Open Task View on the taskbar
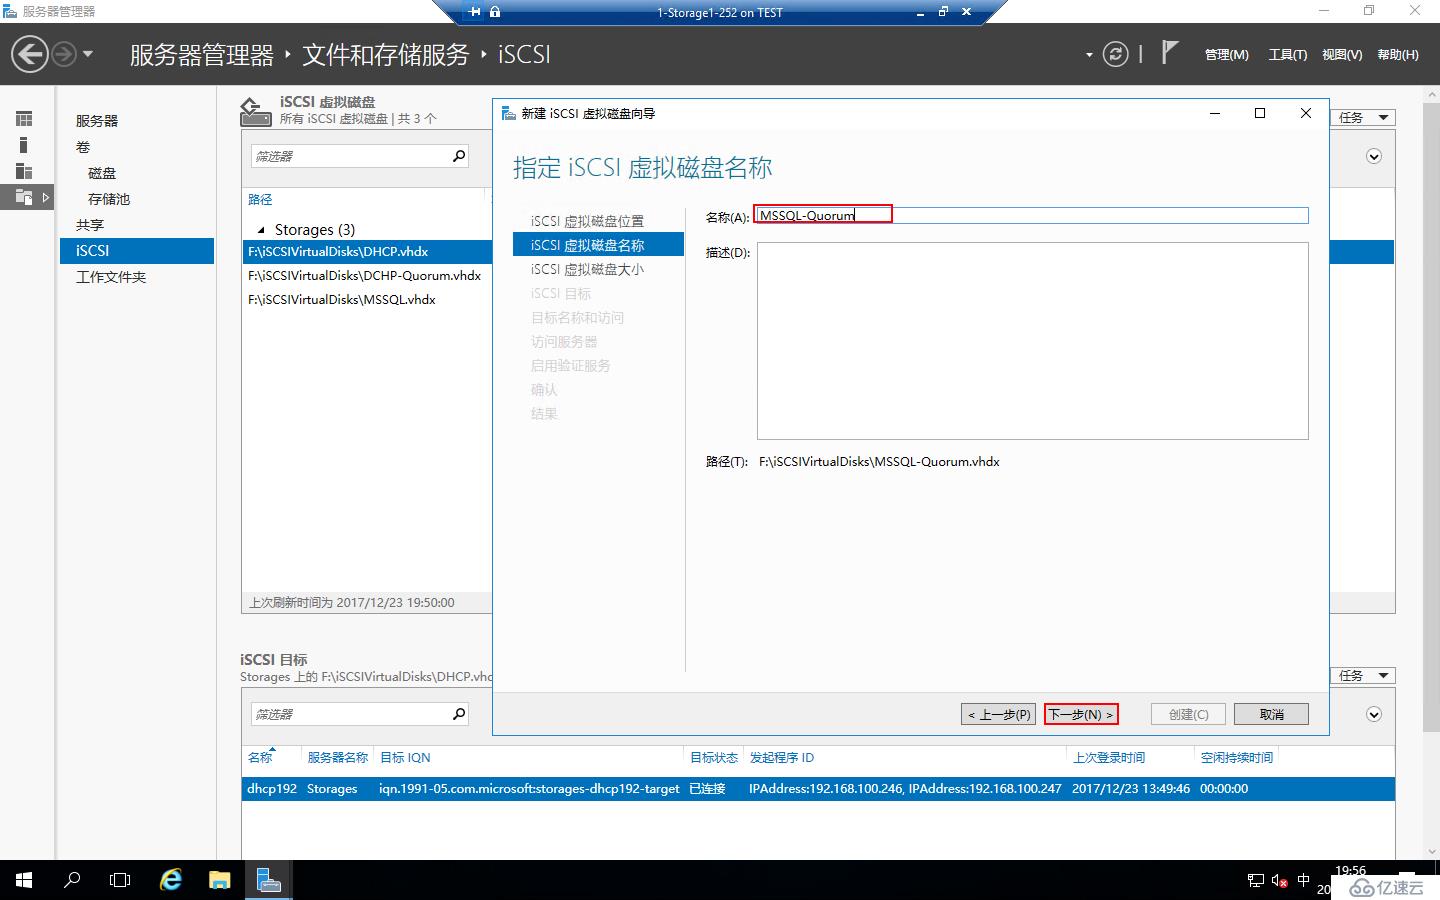This screenshot has width=1440, height=900. coord(120,880)
